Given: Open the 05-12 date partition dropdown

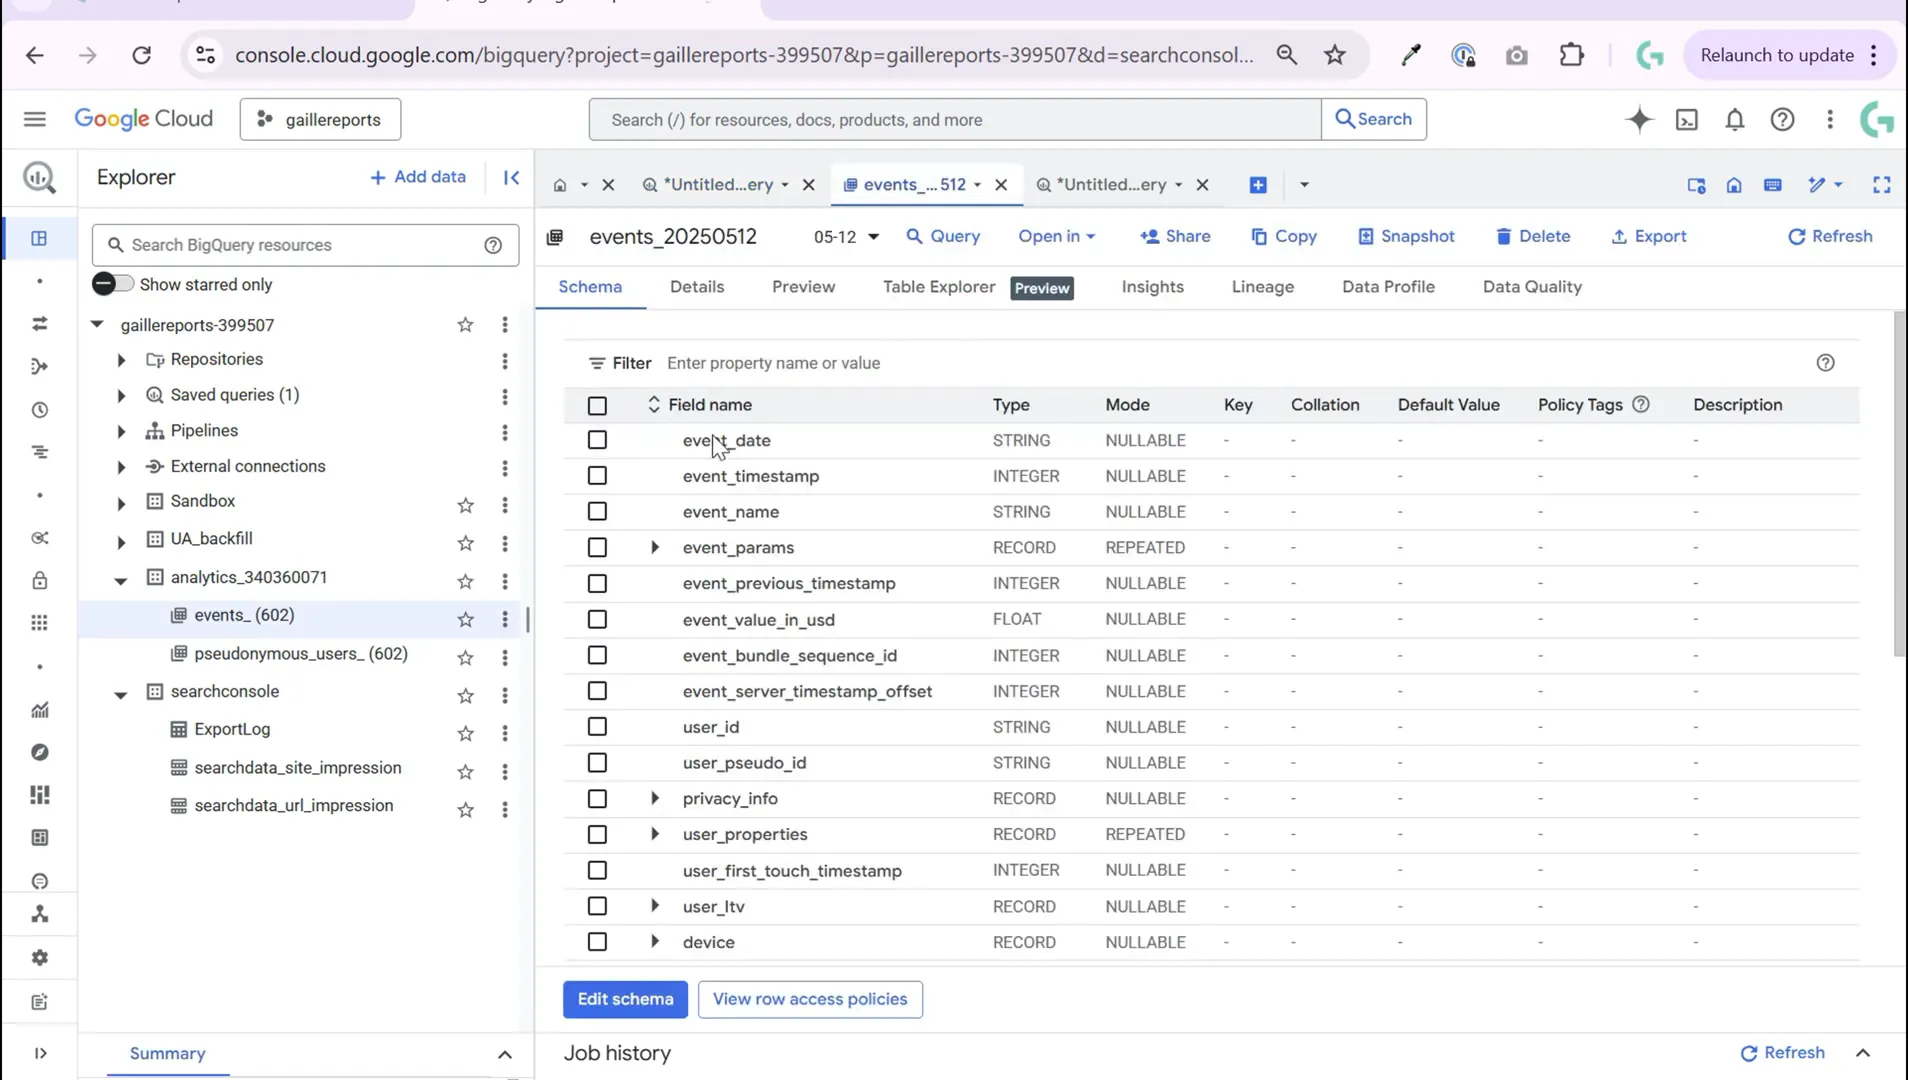Looking at the screenshot, I should coord(846,237).
